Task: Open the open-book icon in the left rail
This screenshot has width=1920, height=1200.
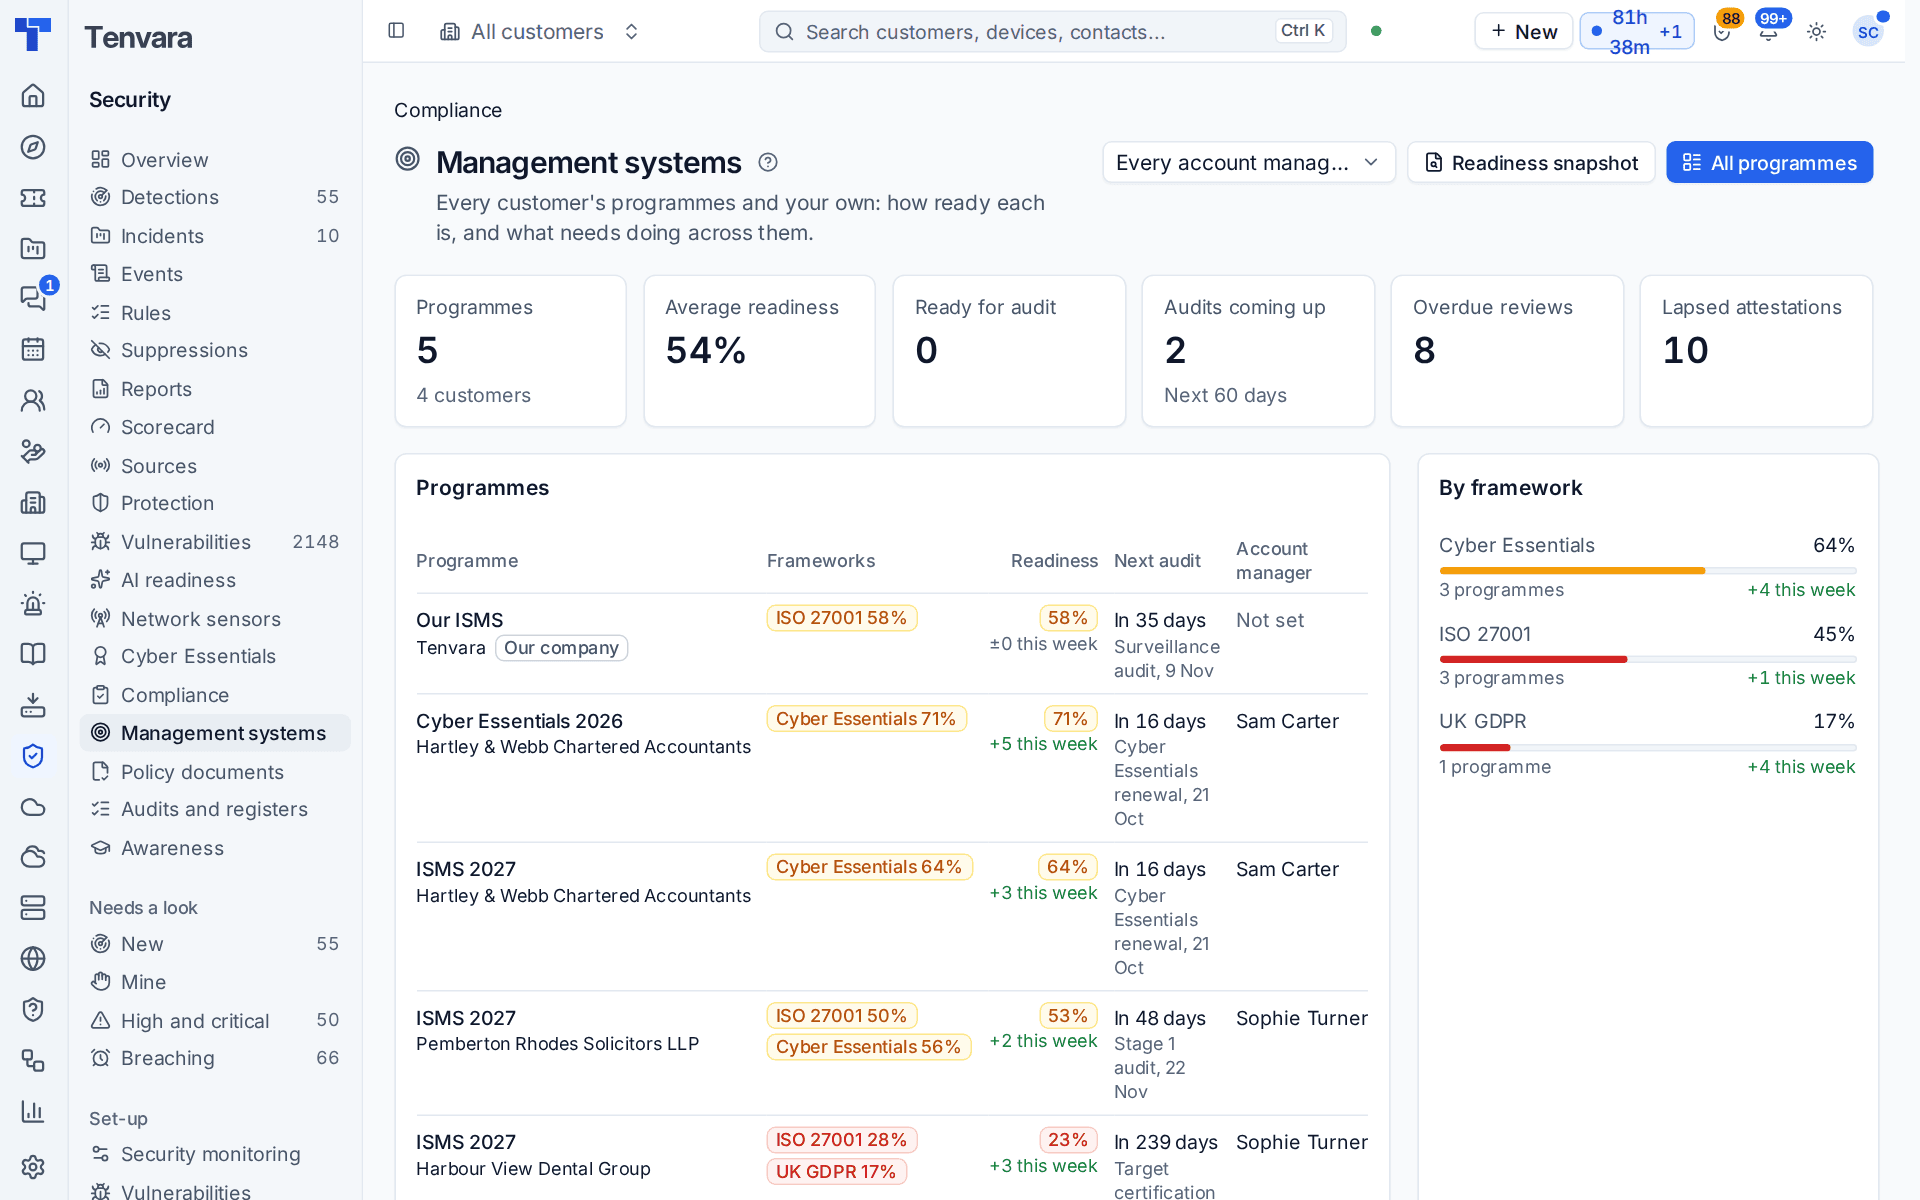Action: pos(33,654)
